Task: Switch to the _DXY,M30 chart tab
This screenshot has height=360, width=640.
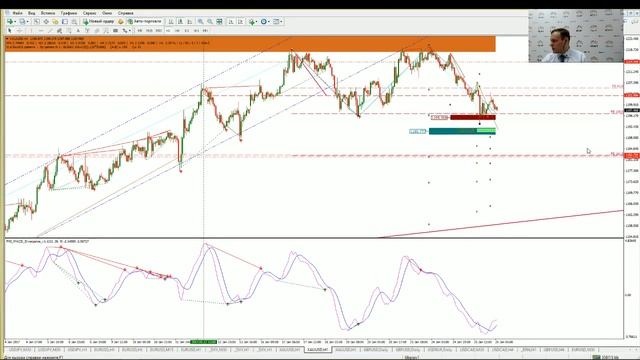Action: pos(218,350)
